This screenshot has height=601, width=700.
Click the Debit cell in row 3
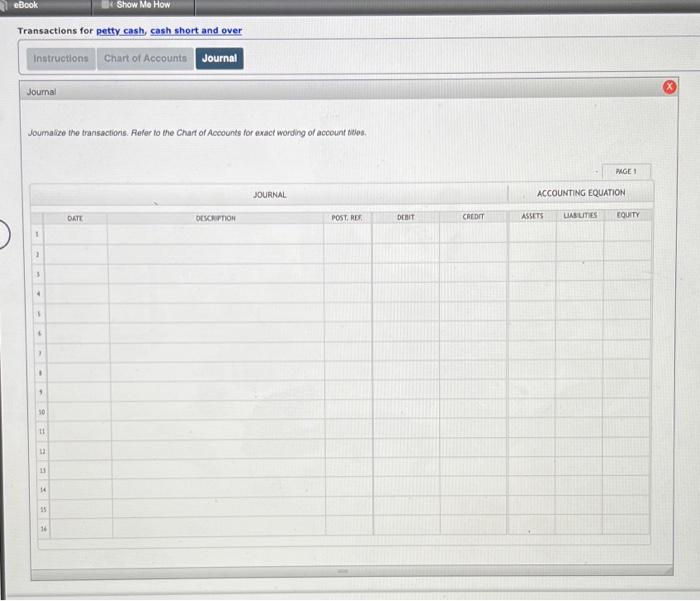(x=405, y=273)
